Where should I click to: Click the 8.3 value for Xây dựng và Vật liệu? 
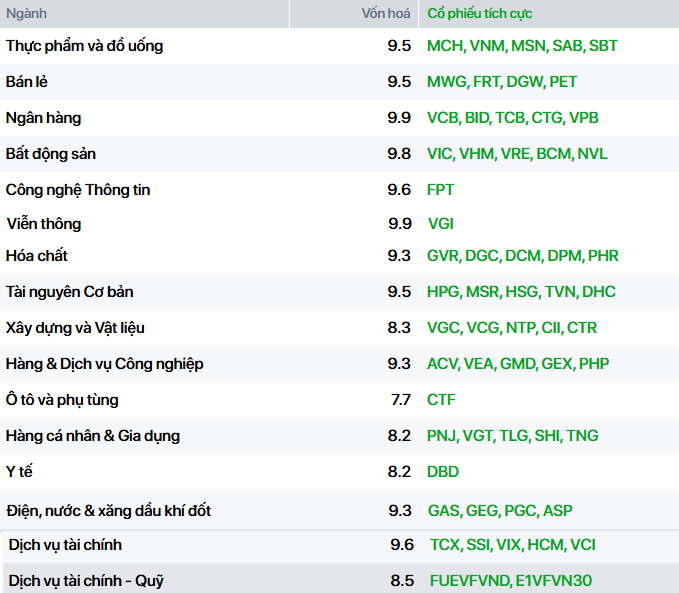pos(399,327)
